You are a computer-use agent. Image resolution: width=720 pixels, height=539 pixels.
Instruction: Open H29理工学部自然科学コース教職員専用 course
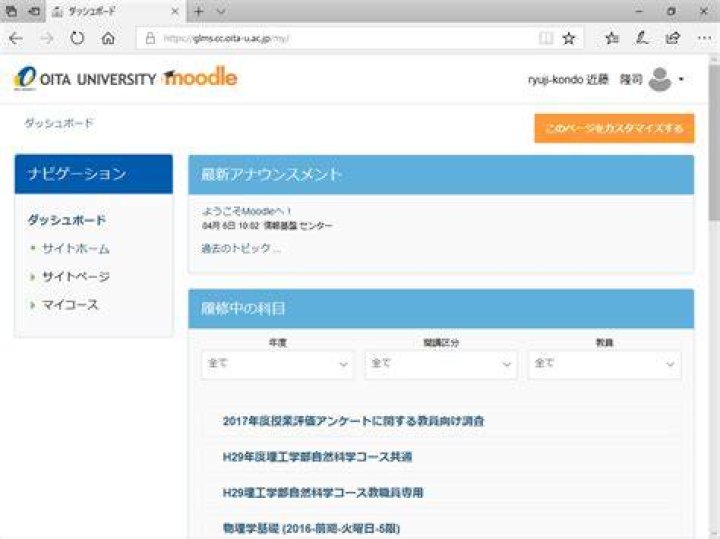(323, 493)
